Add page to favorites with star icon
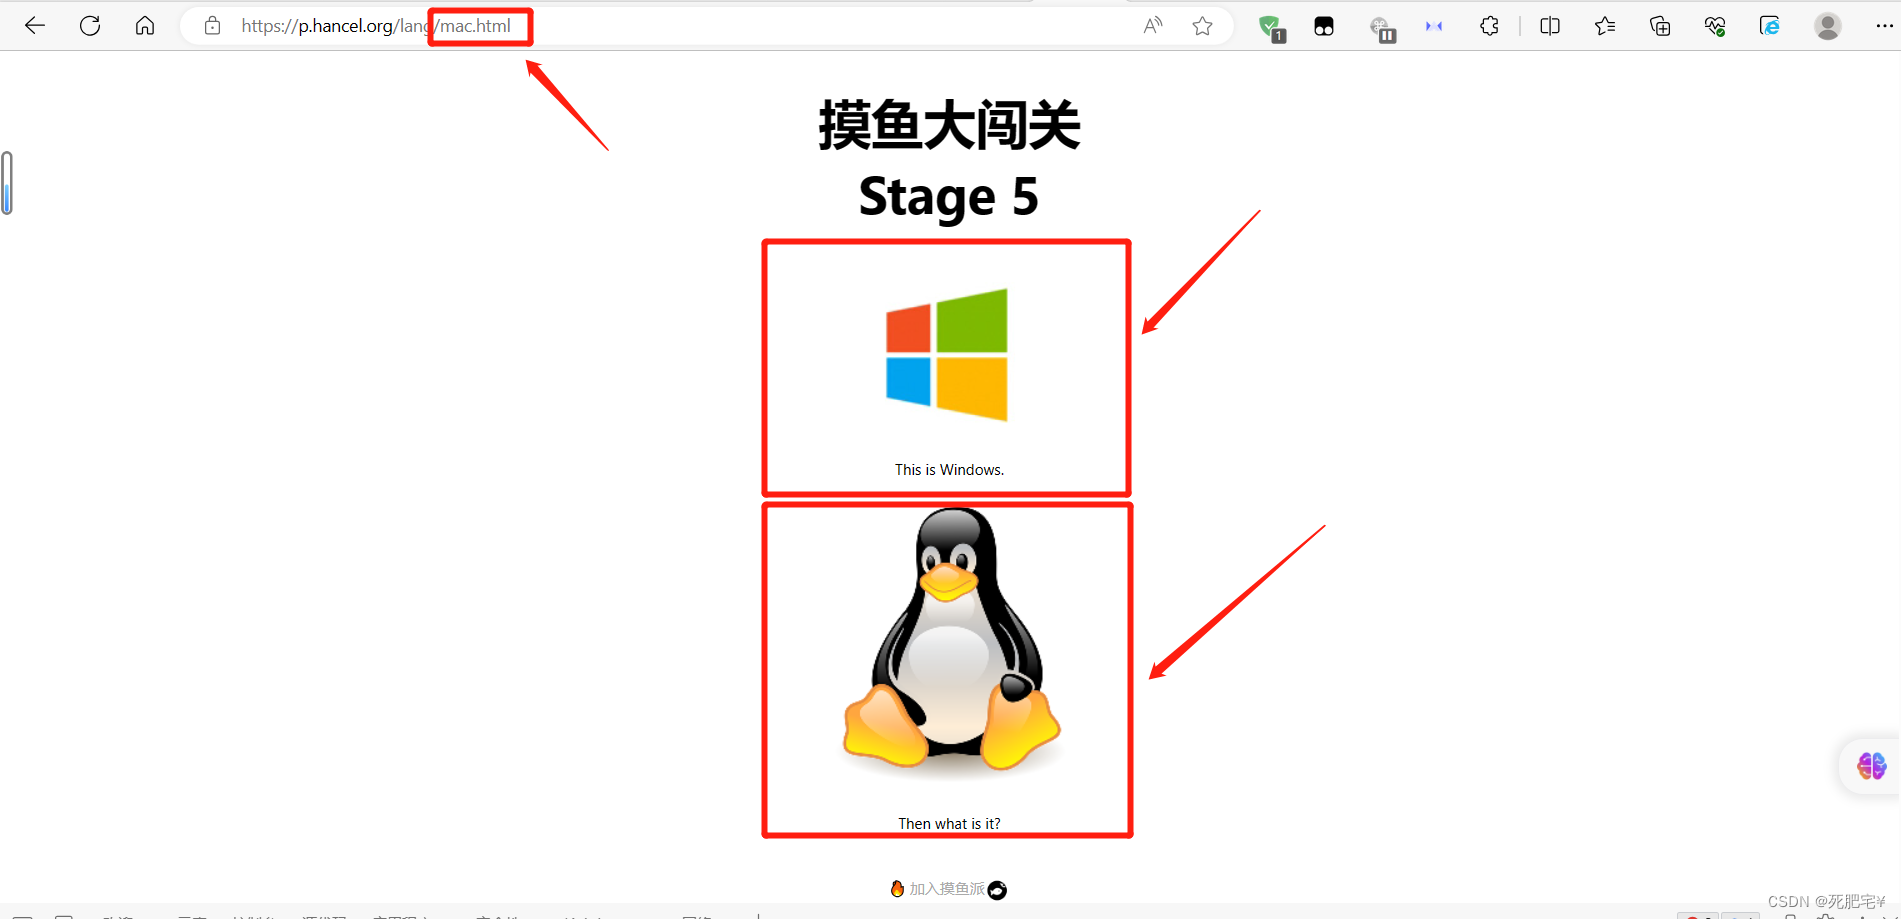 (x=1203, y=26)
